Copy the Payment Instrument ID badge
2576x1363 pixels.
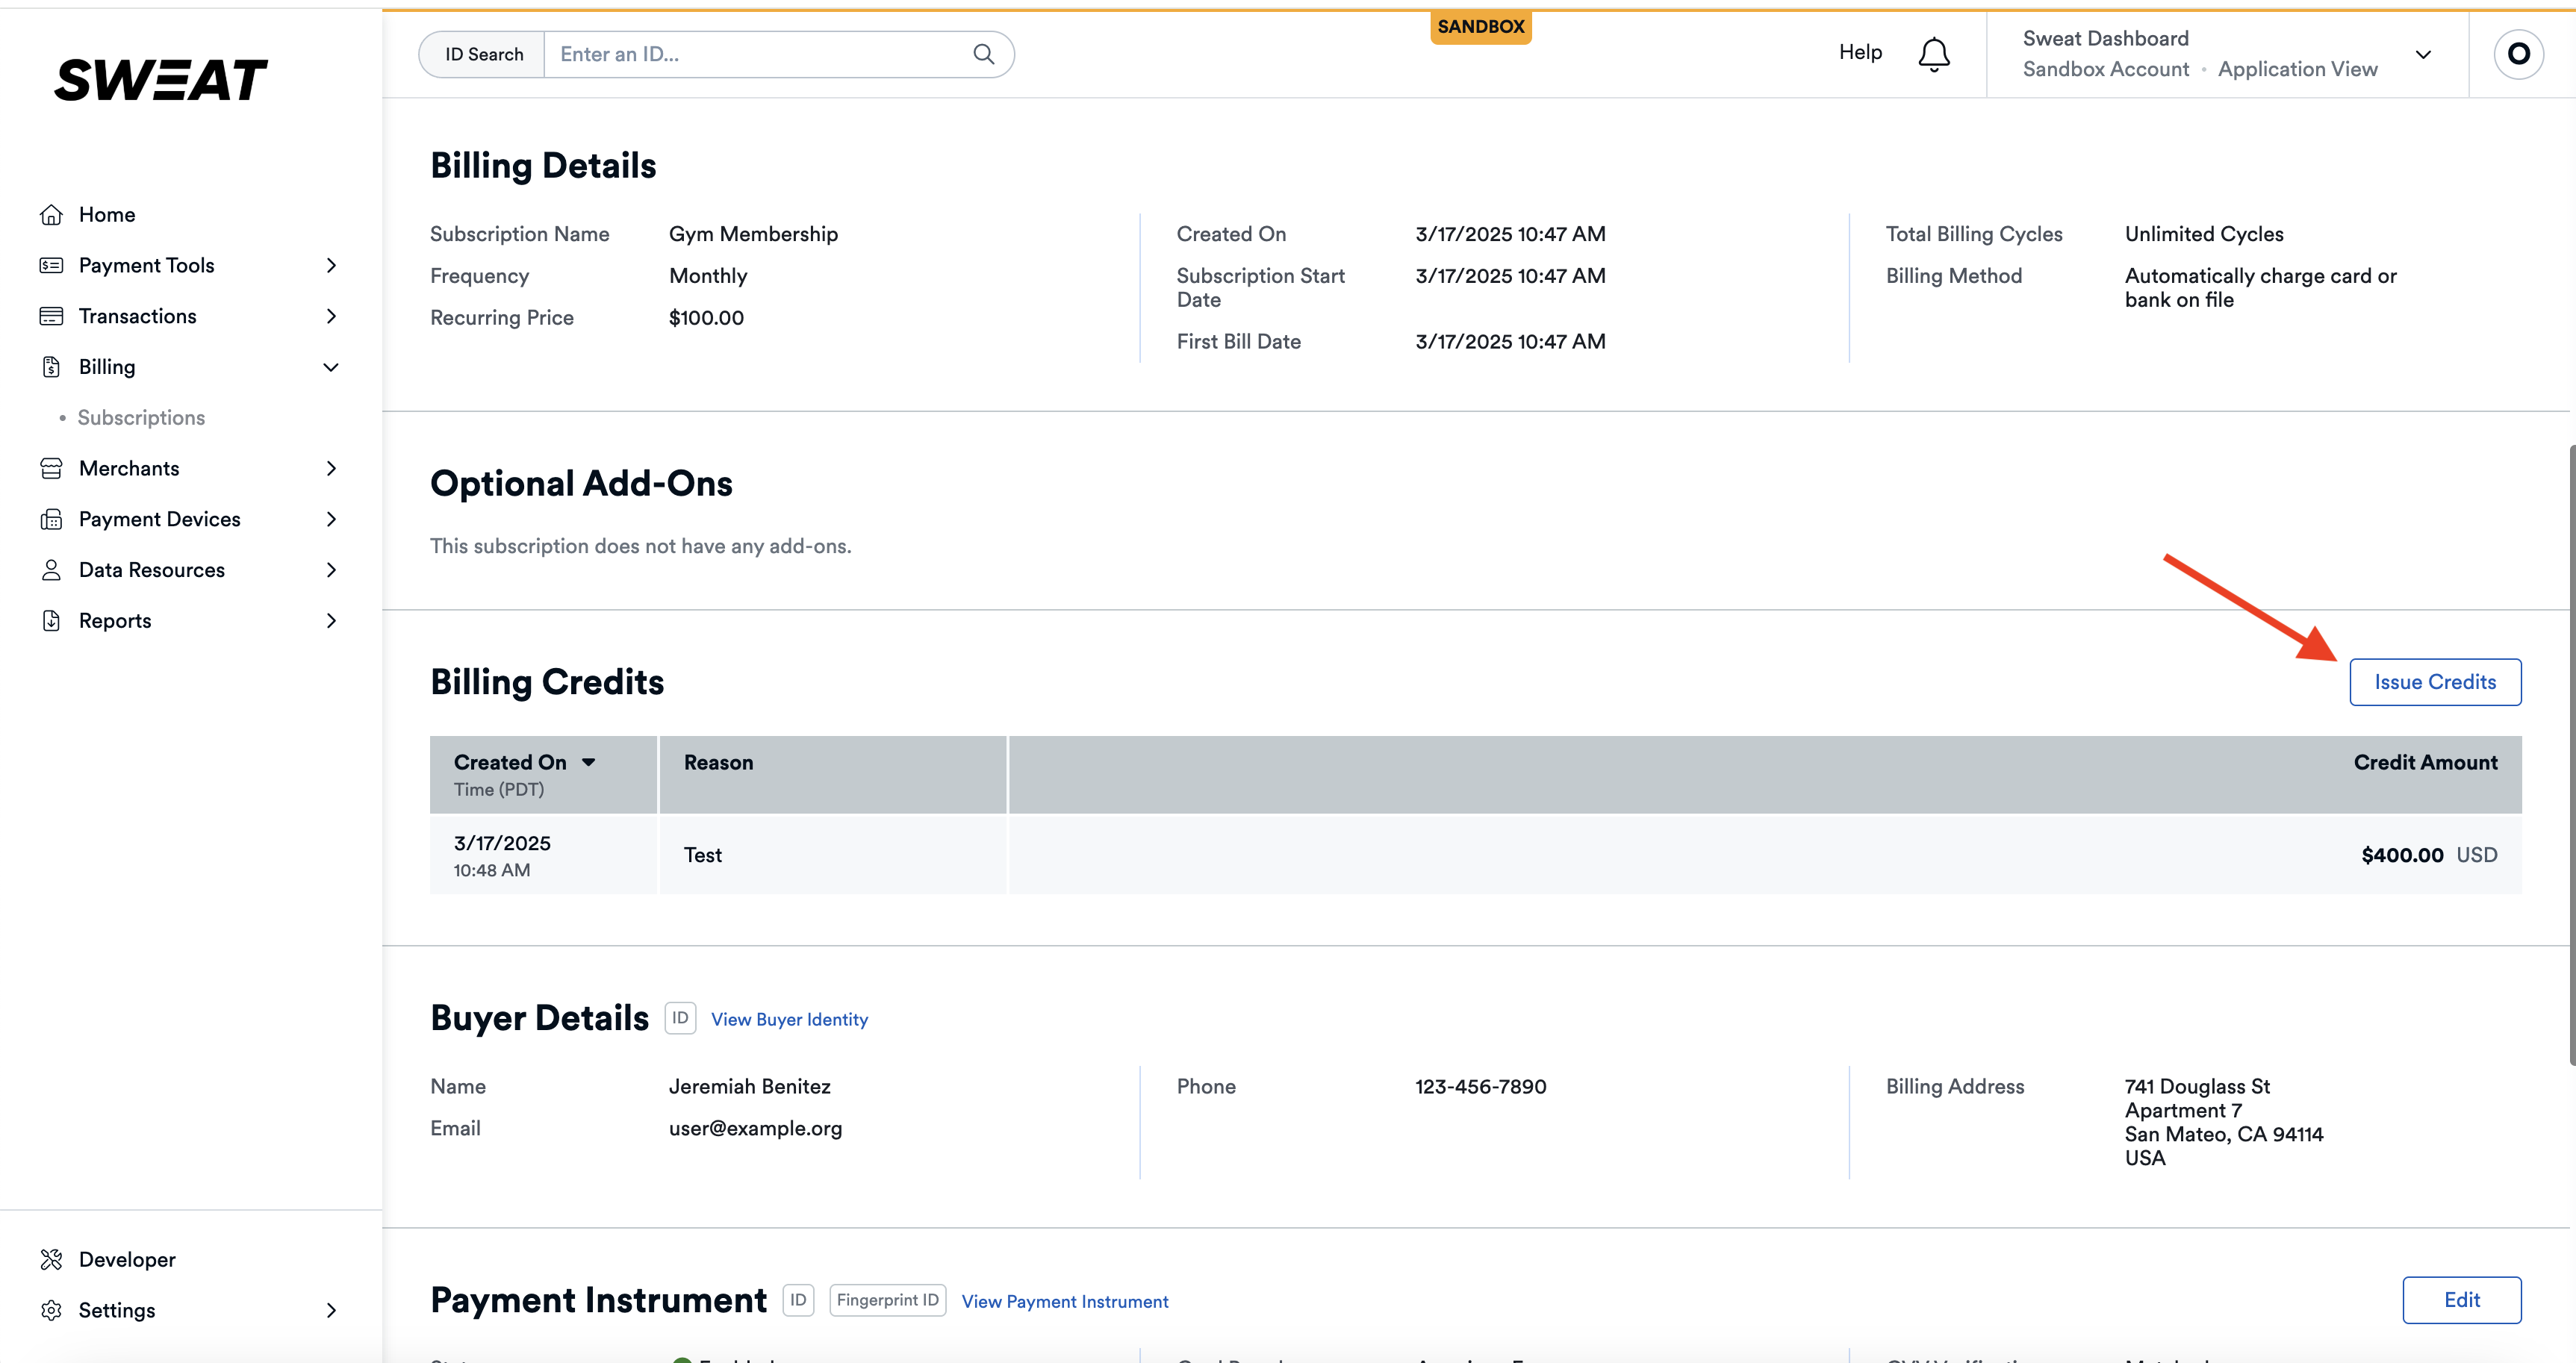pos(798,1300)
